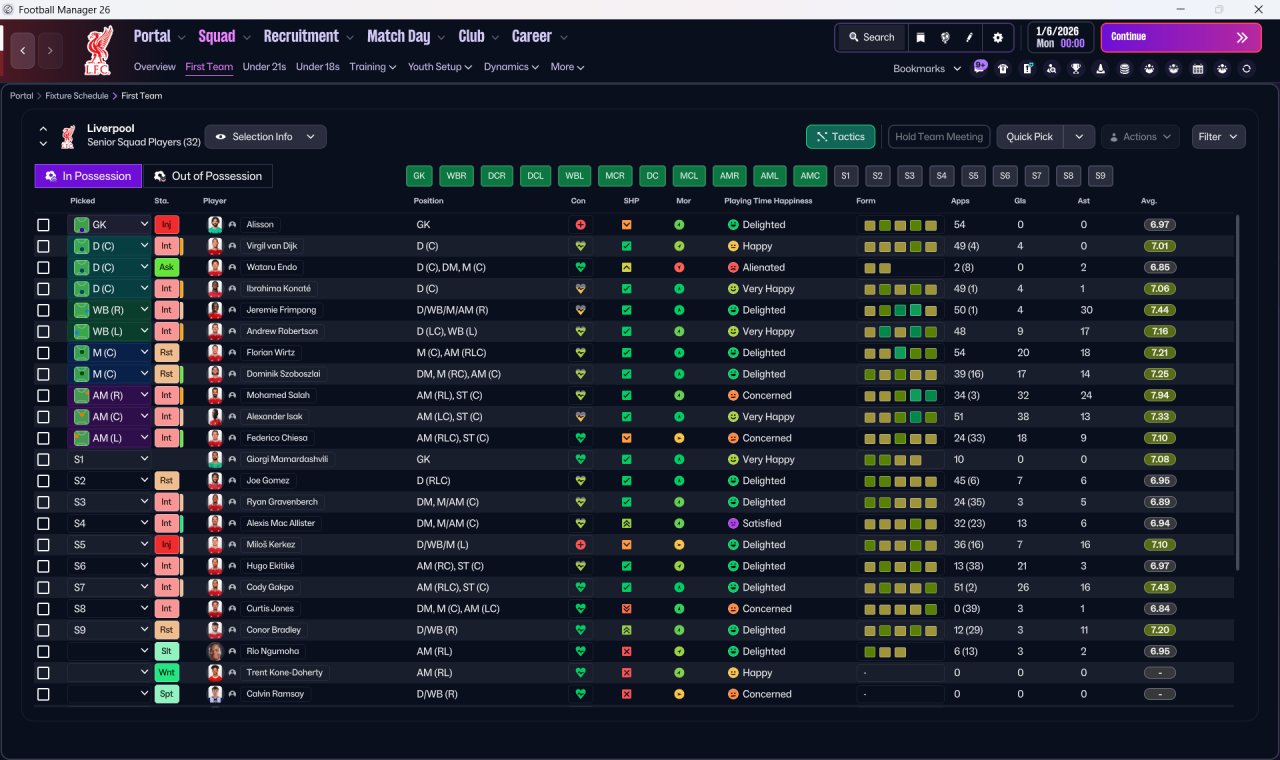1280x760 pixels.
Task: Click the trophy icon in the shortcut bar
Action: [1076, 69]
